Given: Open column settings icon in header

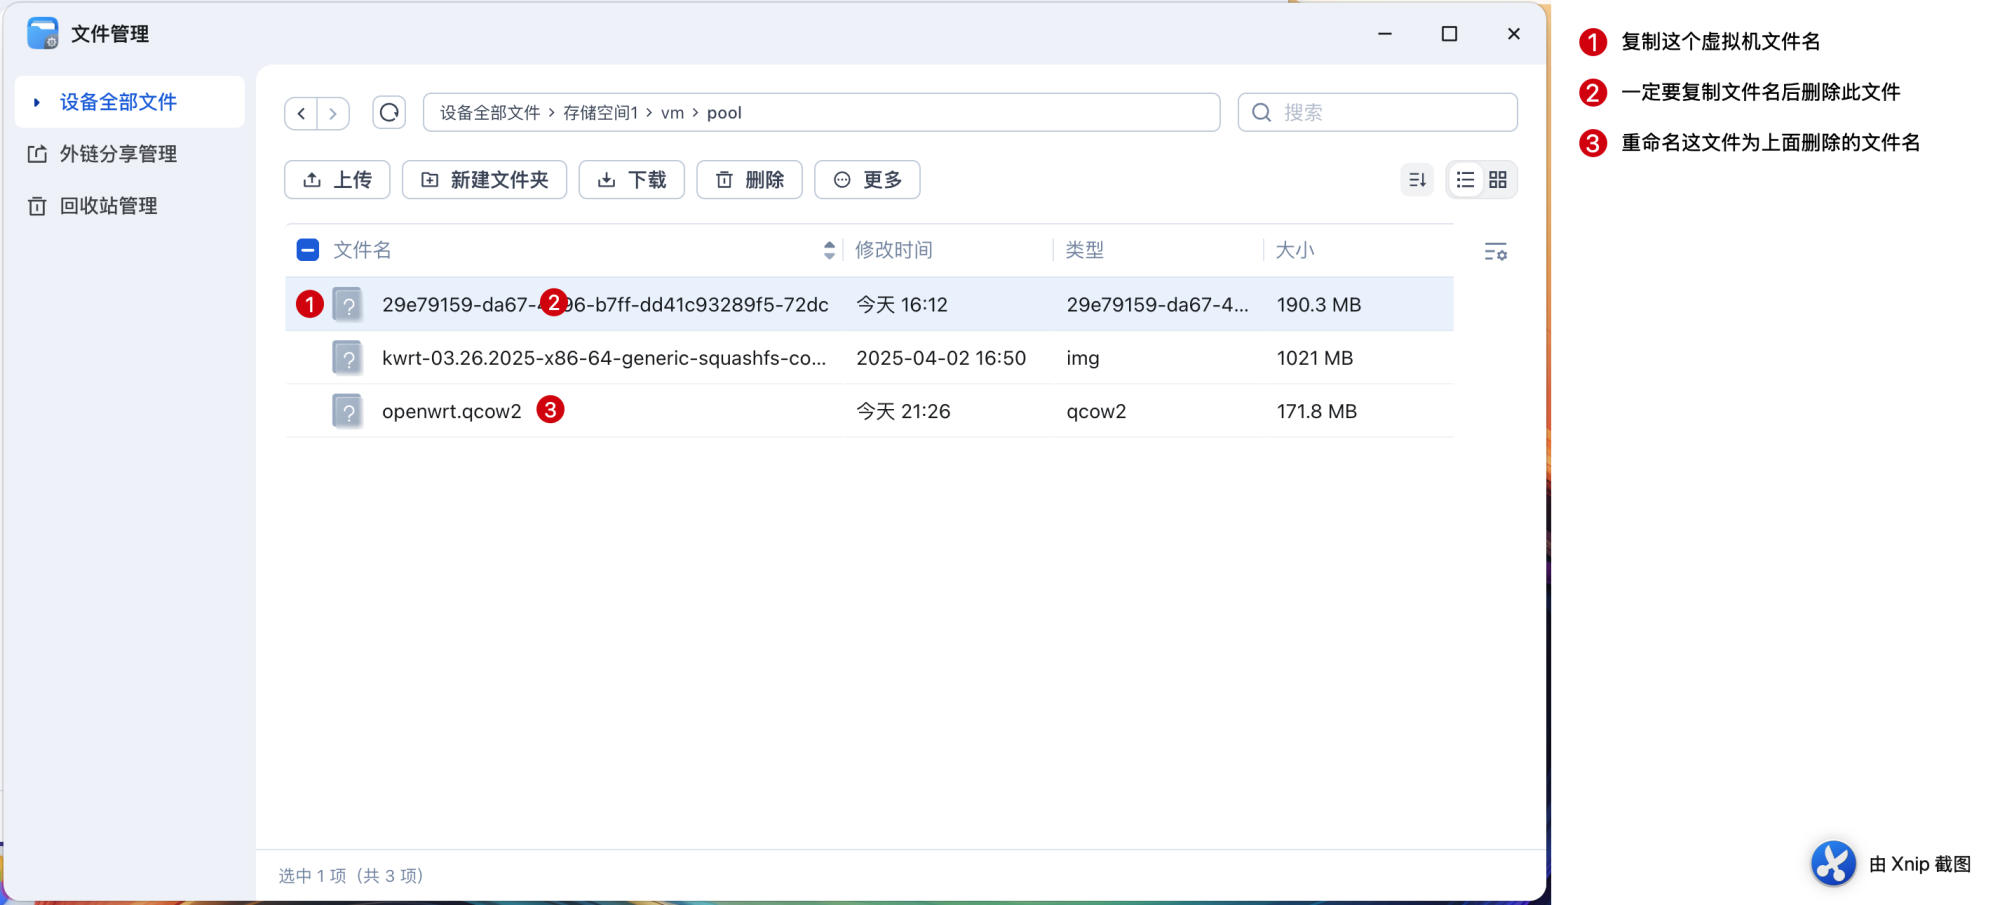Looking at the screenshot, I should (x=1495, y=252).
